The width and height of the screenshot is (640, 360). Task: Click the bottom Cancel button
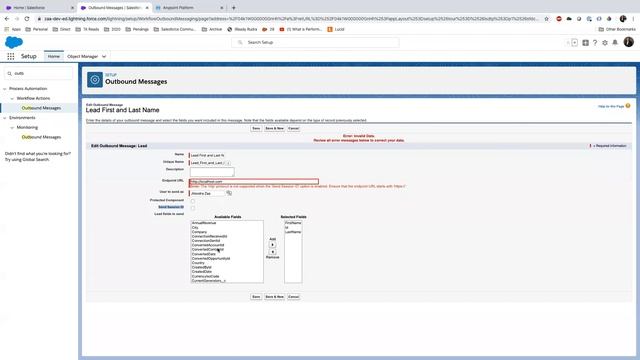click(x=293, y=297)
